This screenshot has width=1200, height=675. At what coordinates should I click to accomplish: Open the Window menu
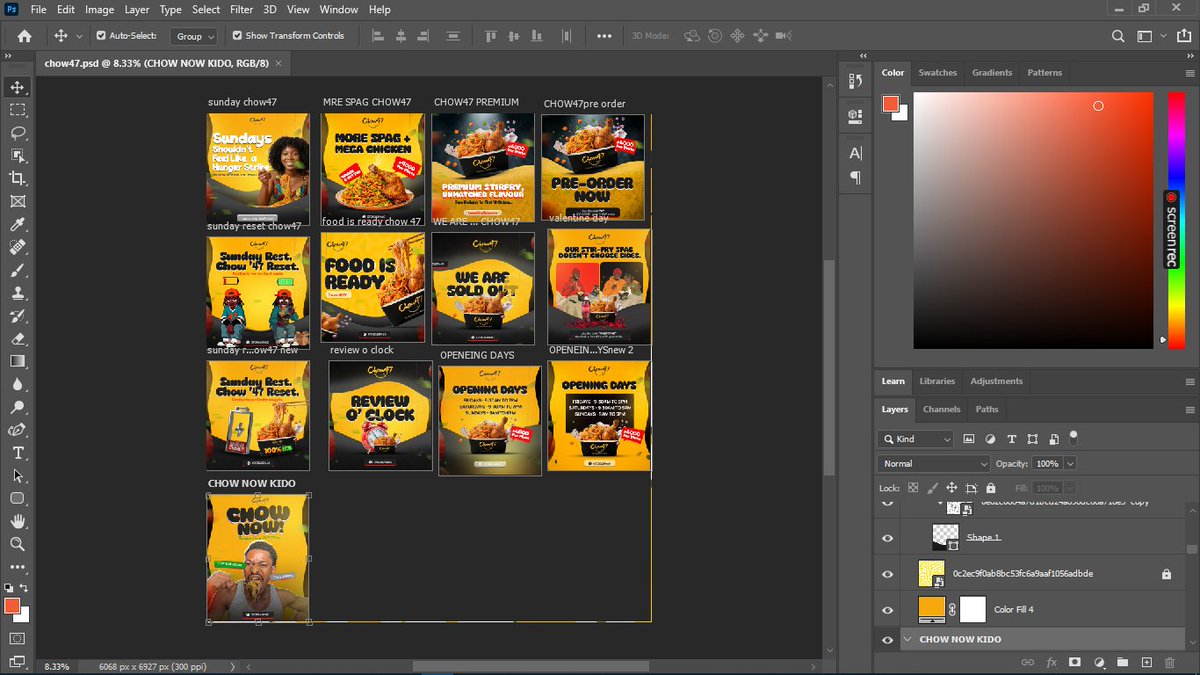coord(339,9)
